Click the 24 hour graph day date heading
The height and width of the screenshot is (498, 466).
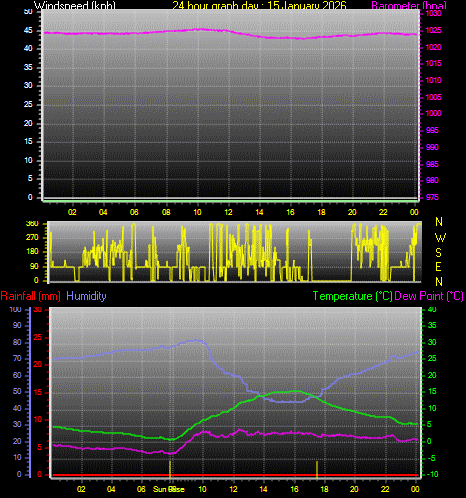(x=259, y=5)
